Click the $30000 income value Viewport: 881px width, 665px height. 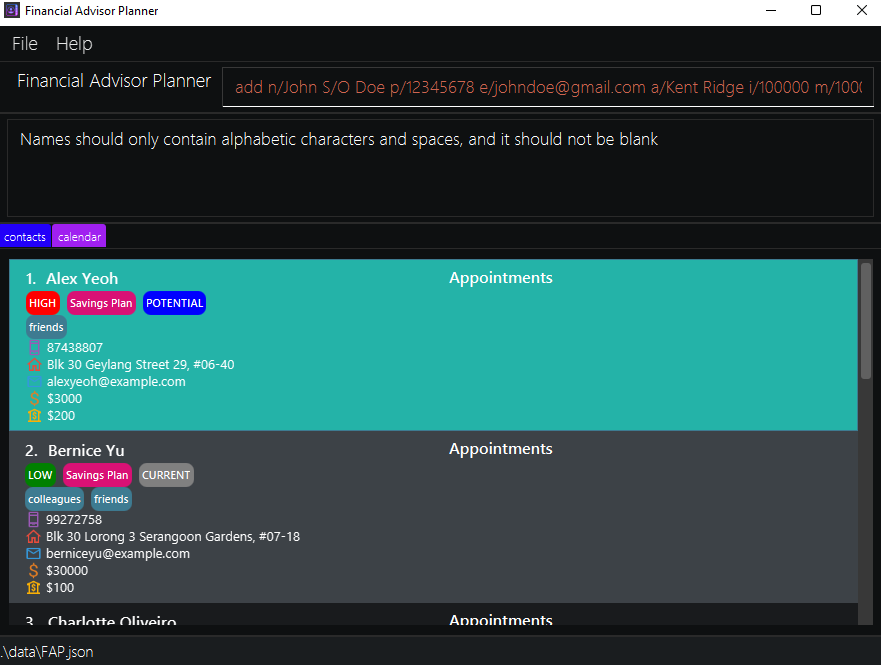point(67,571)
